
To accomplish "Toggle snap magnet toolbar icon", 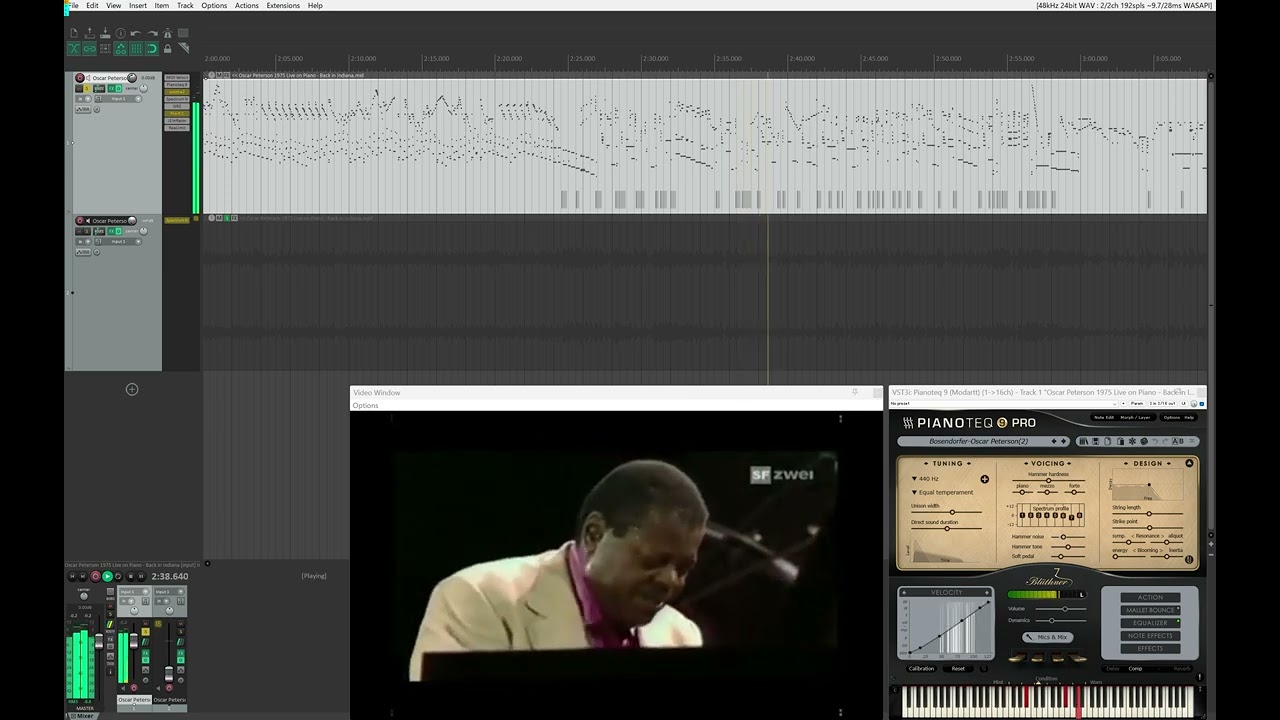I will coord(152,48).
